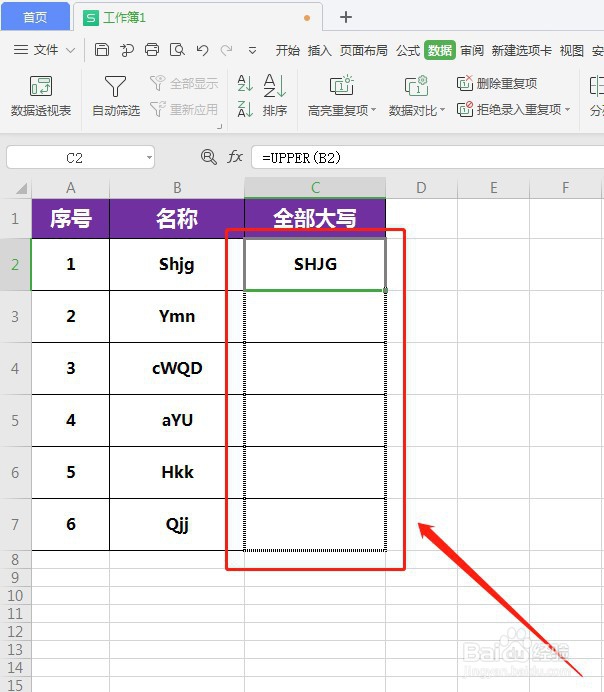Select column B header
This screenshot has width=604, height=692.
[177, 188]
